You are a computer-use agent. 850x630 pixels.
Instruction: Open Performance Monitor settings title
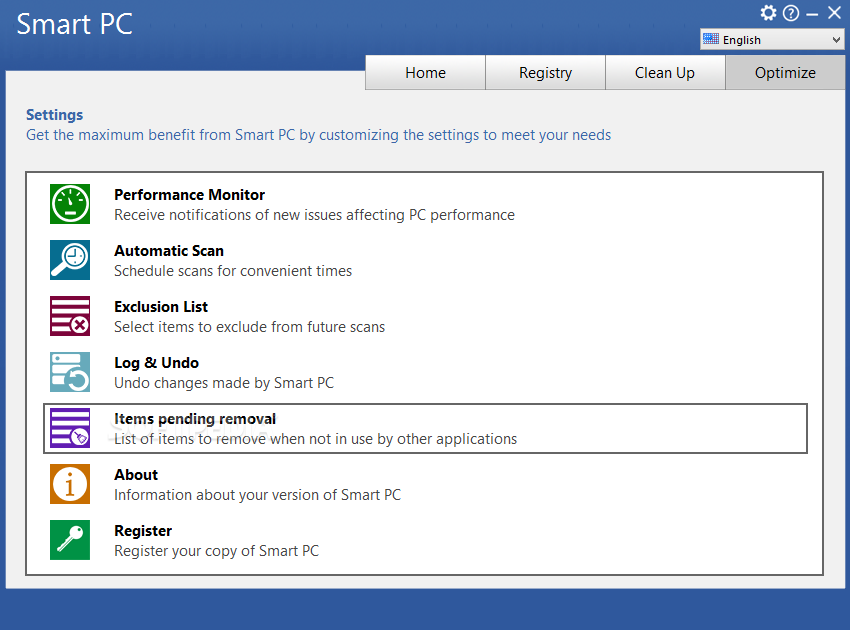pyautogui.click(x=189, y=195)
